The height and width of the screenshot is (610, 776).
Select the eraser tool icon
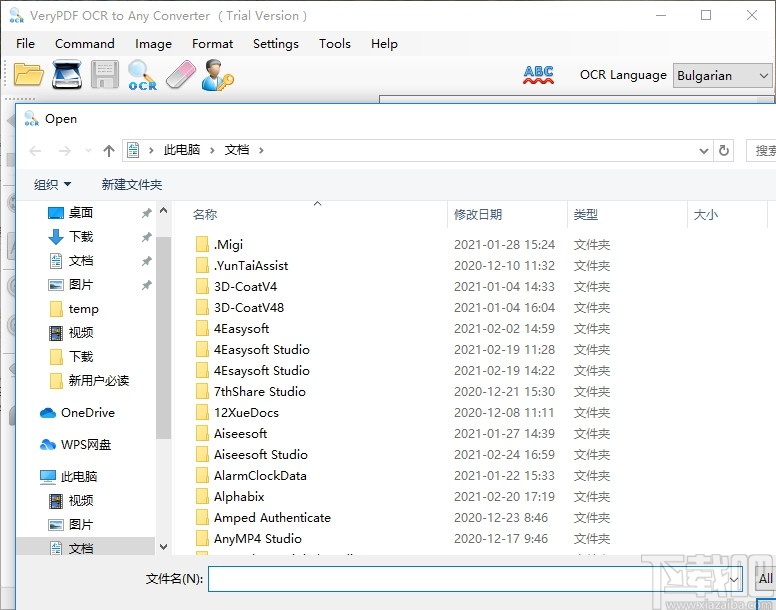[181, 75]
